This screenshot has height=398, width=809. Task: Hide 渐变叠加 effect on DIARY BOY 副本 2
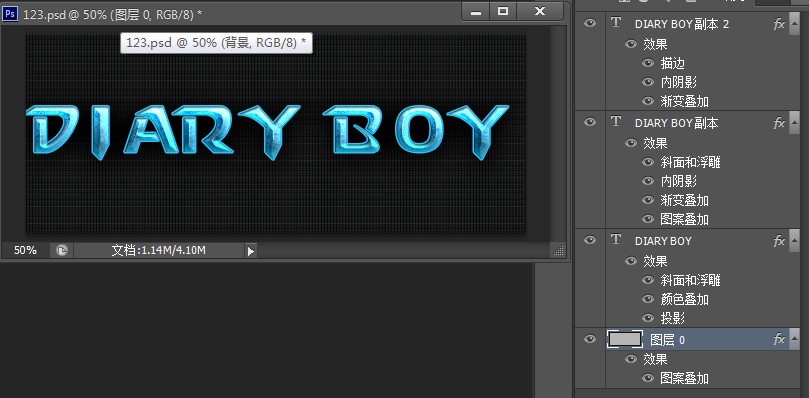[x=648, y=101]
